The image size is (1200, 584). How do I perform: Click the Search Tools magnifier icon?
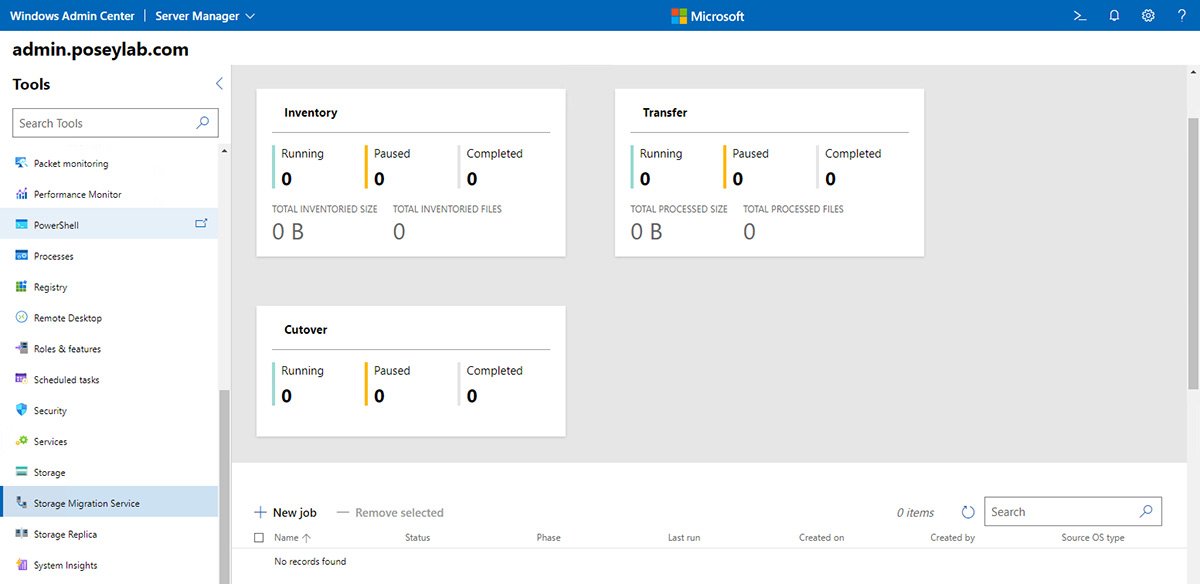tap(203, 123)
